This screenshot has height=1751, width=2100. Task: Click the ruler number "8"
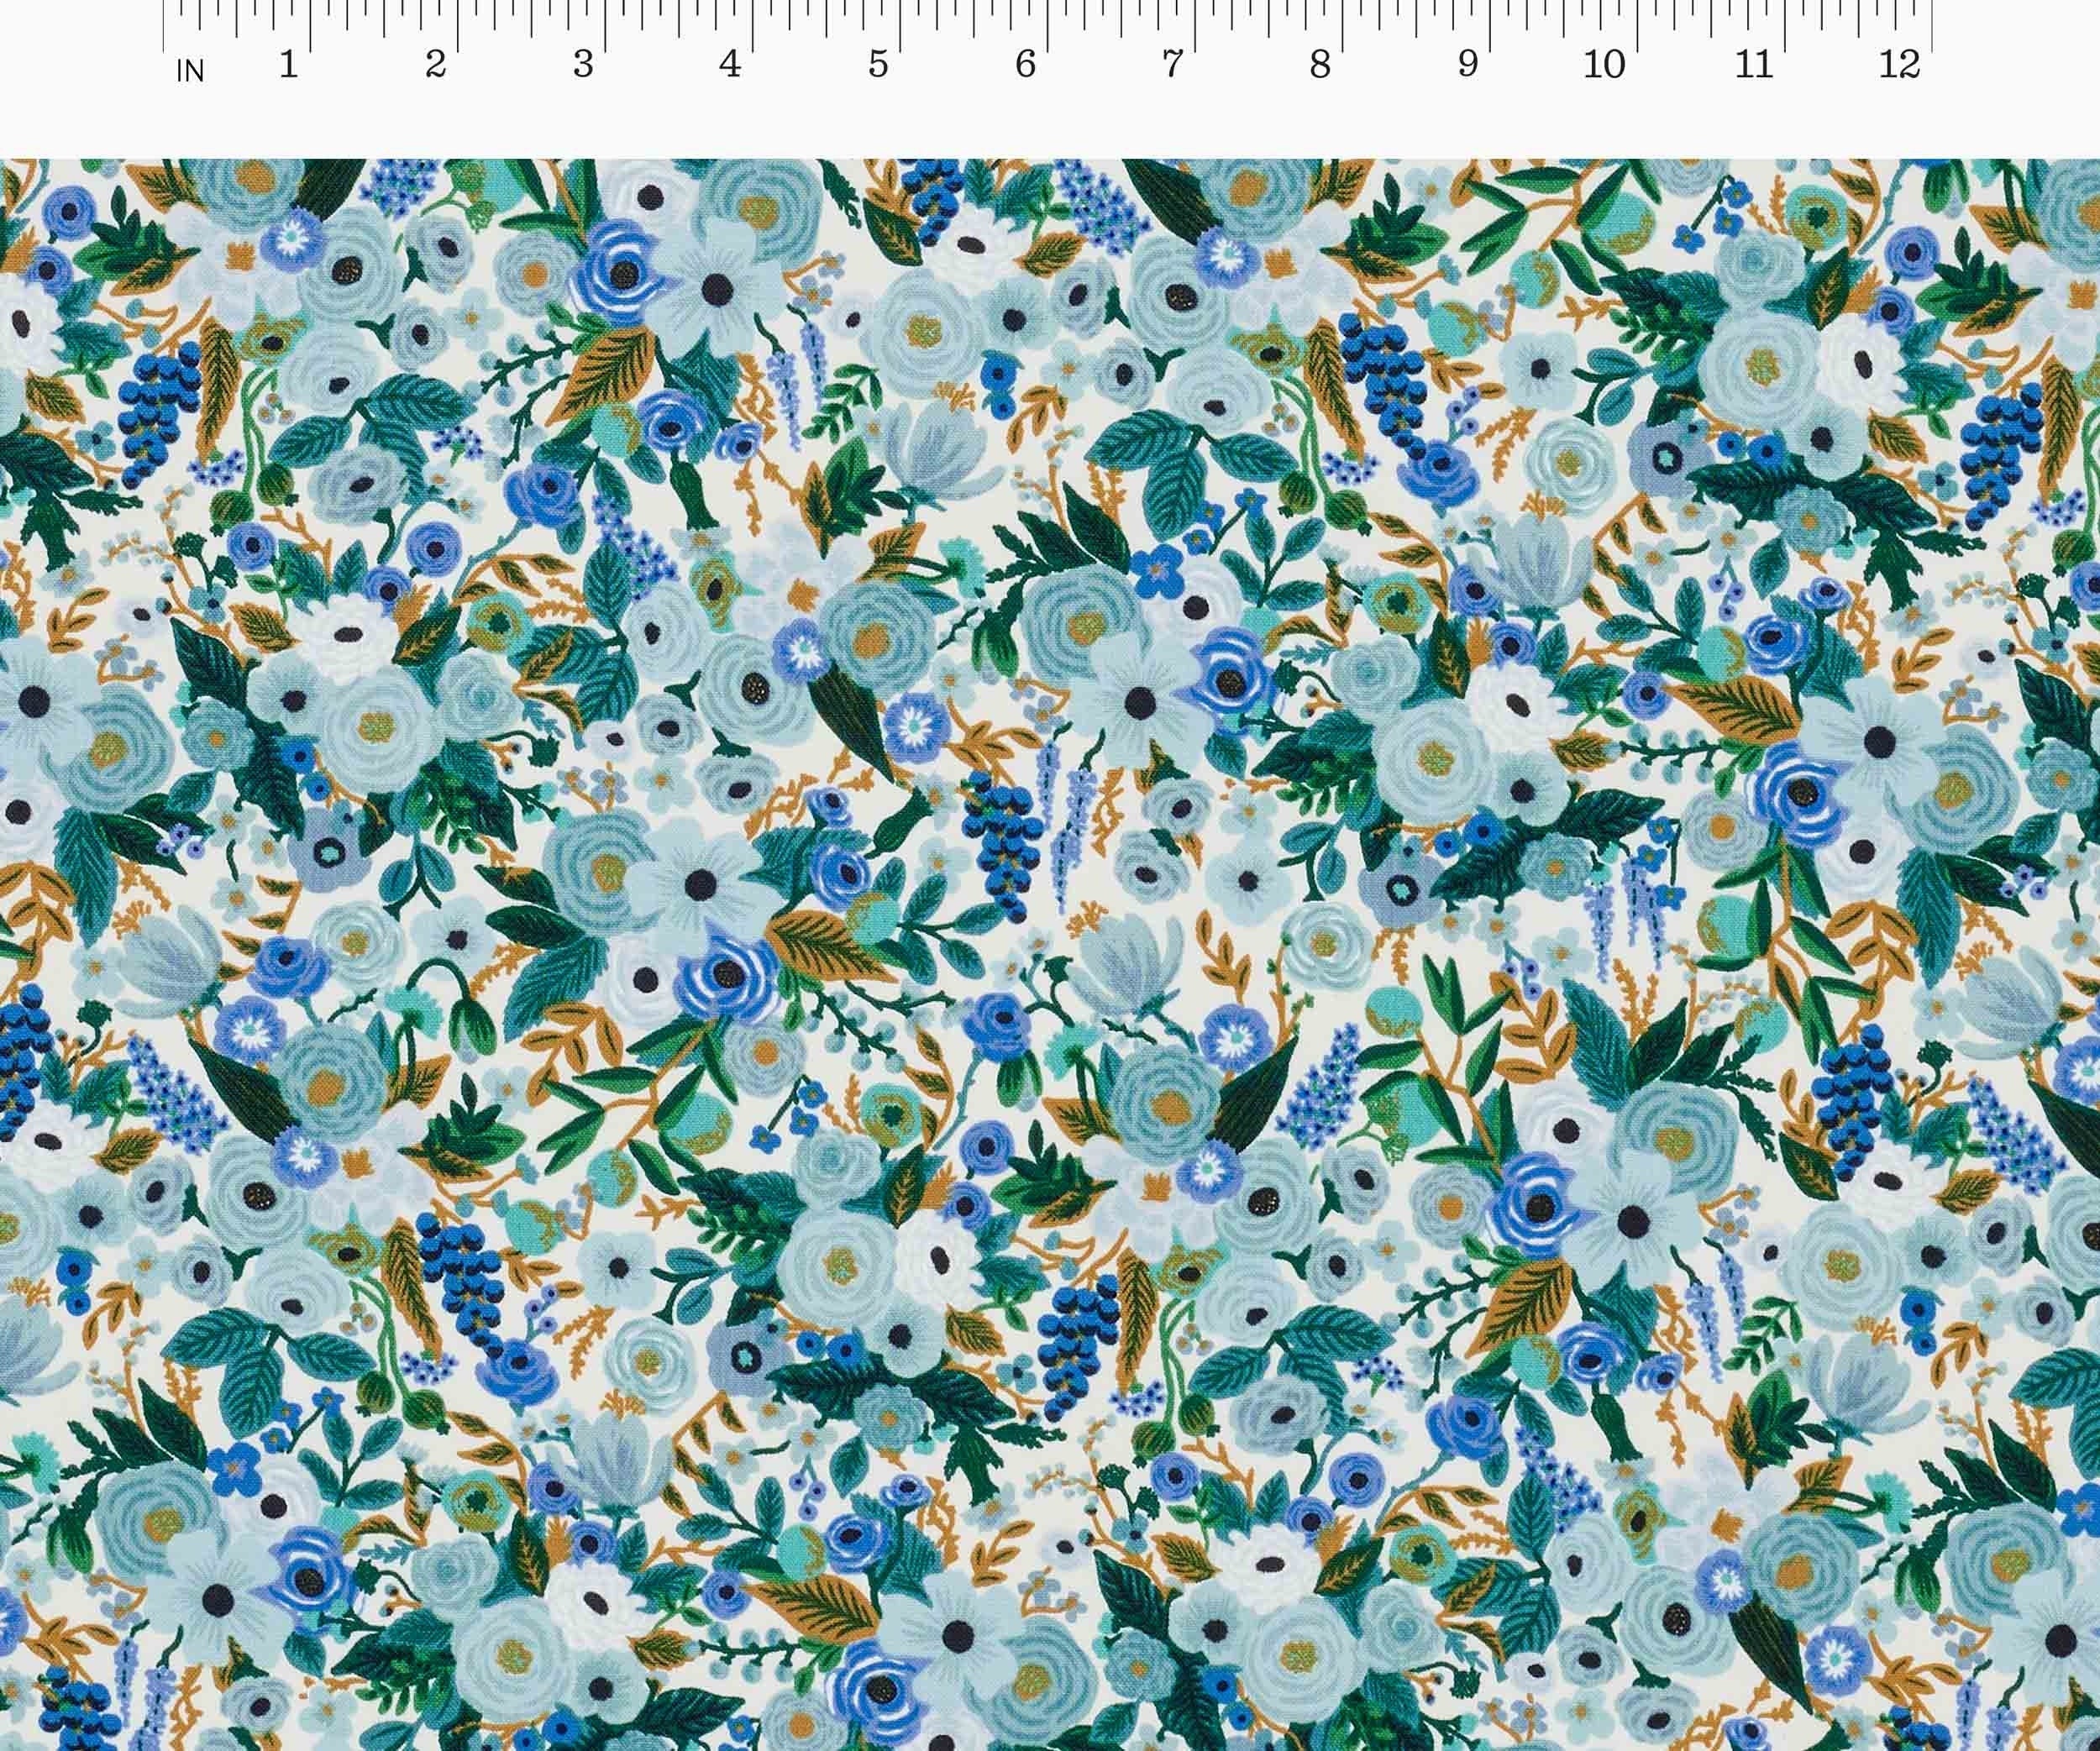pos(1320,65)
